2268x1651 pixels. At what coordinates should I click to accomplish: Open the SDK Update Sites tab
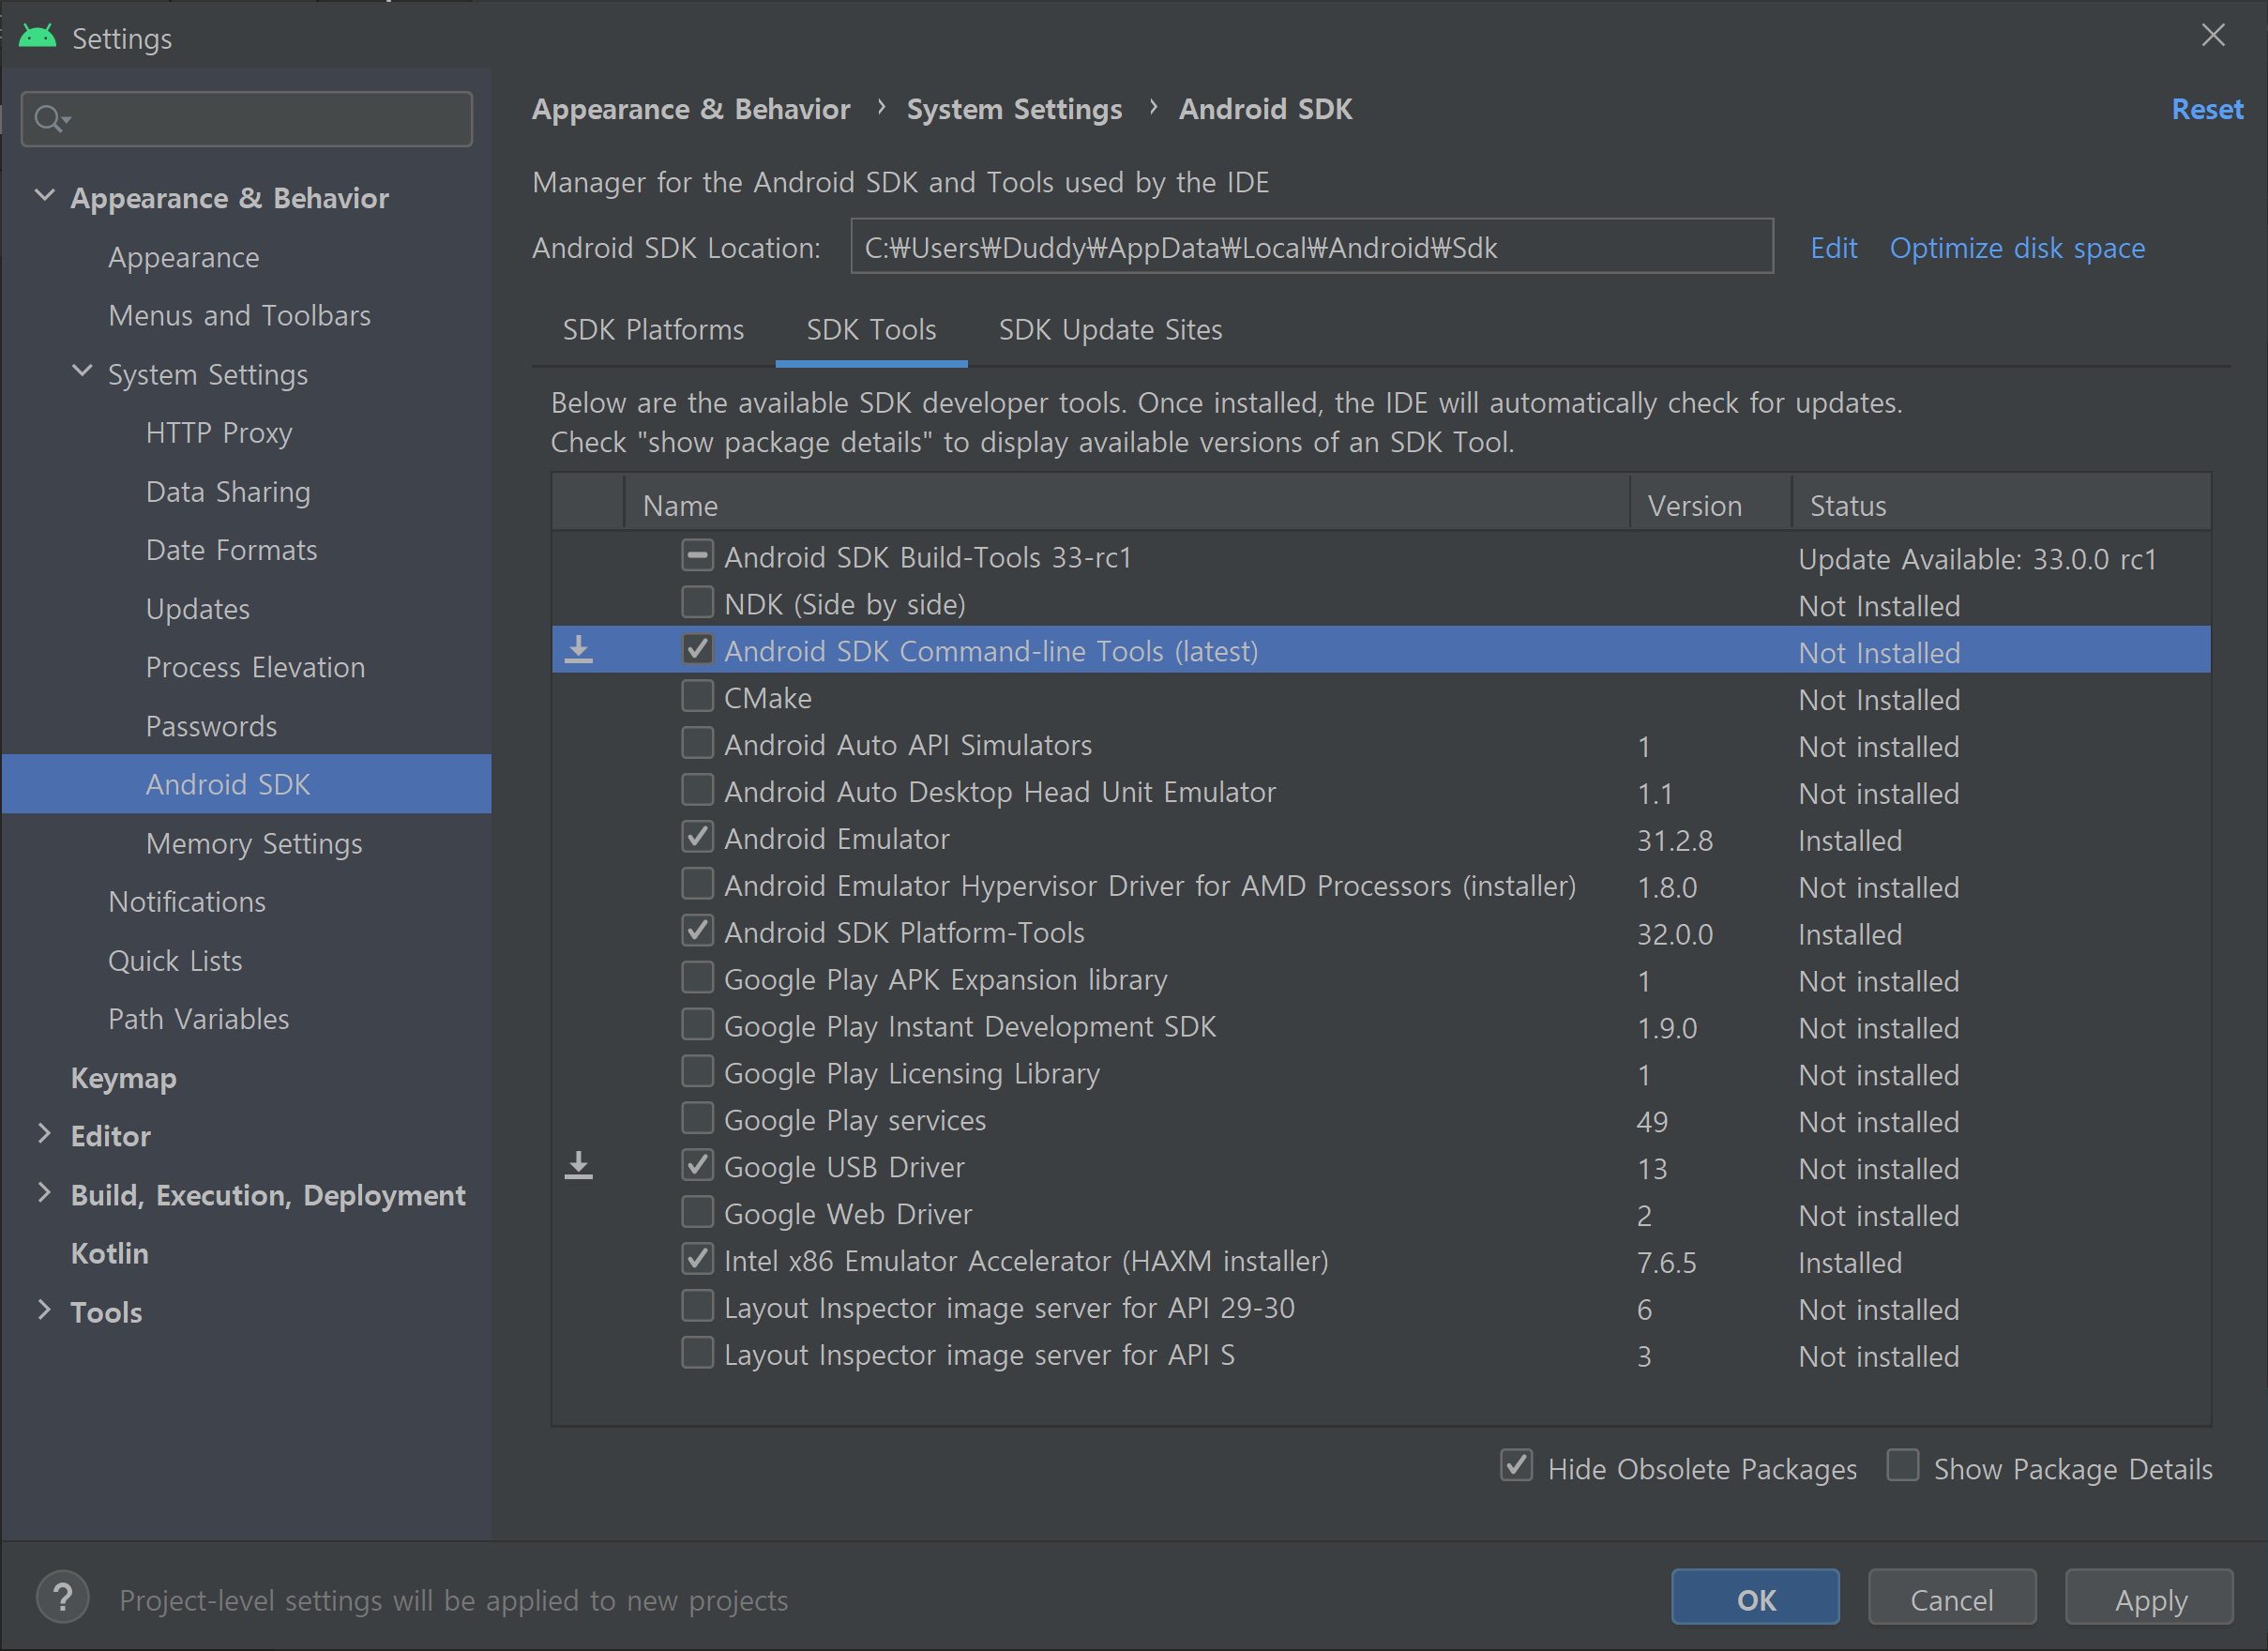pos(1110,330)
